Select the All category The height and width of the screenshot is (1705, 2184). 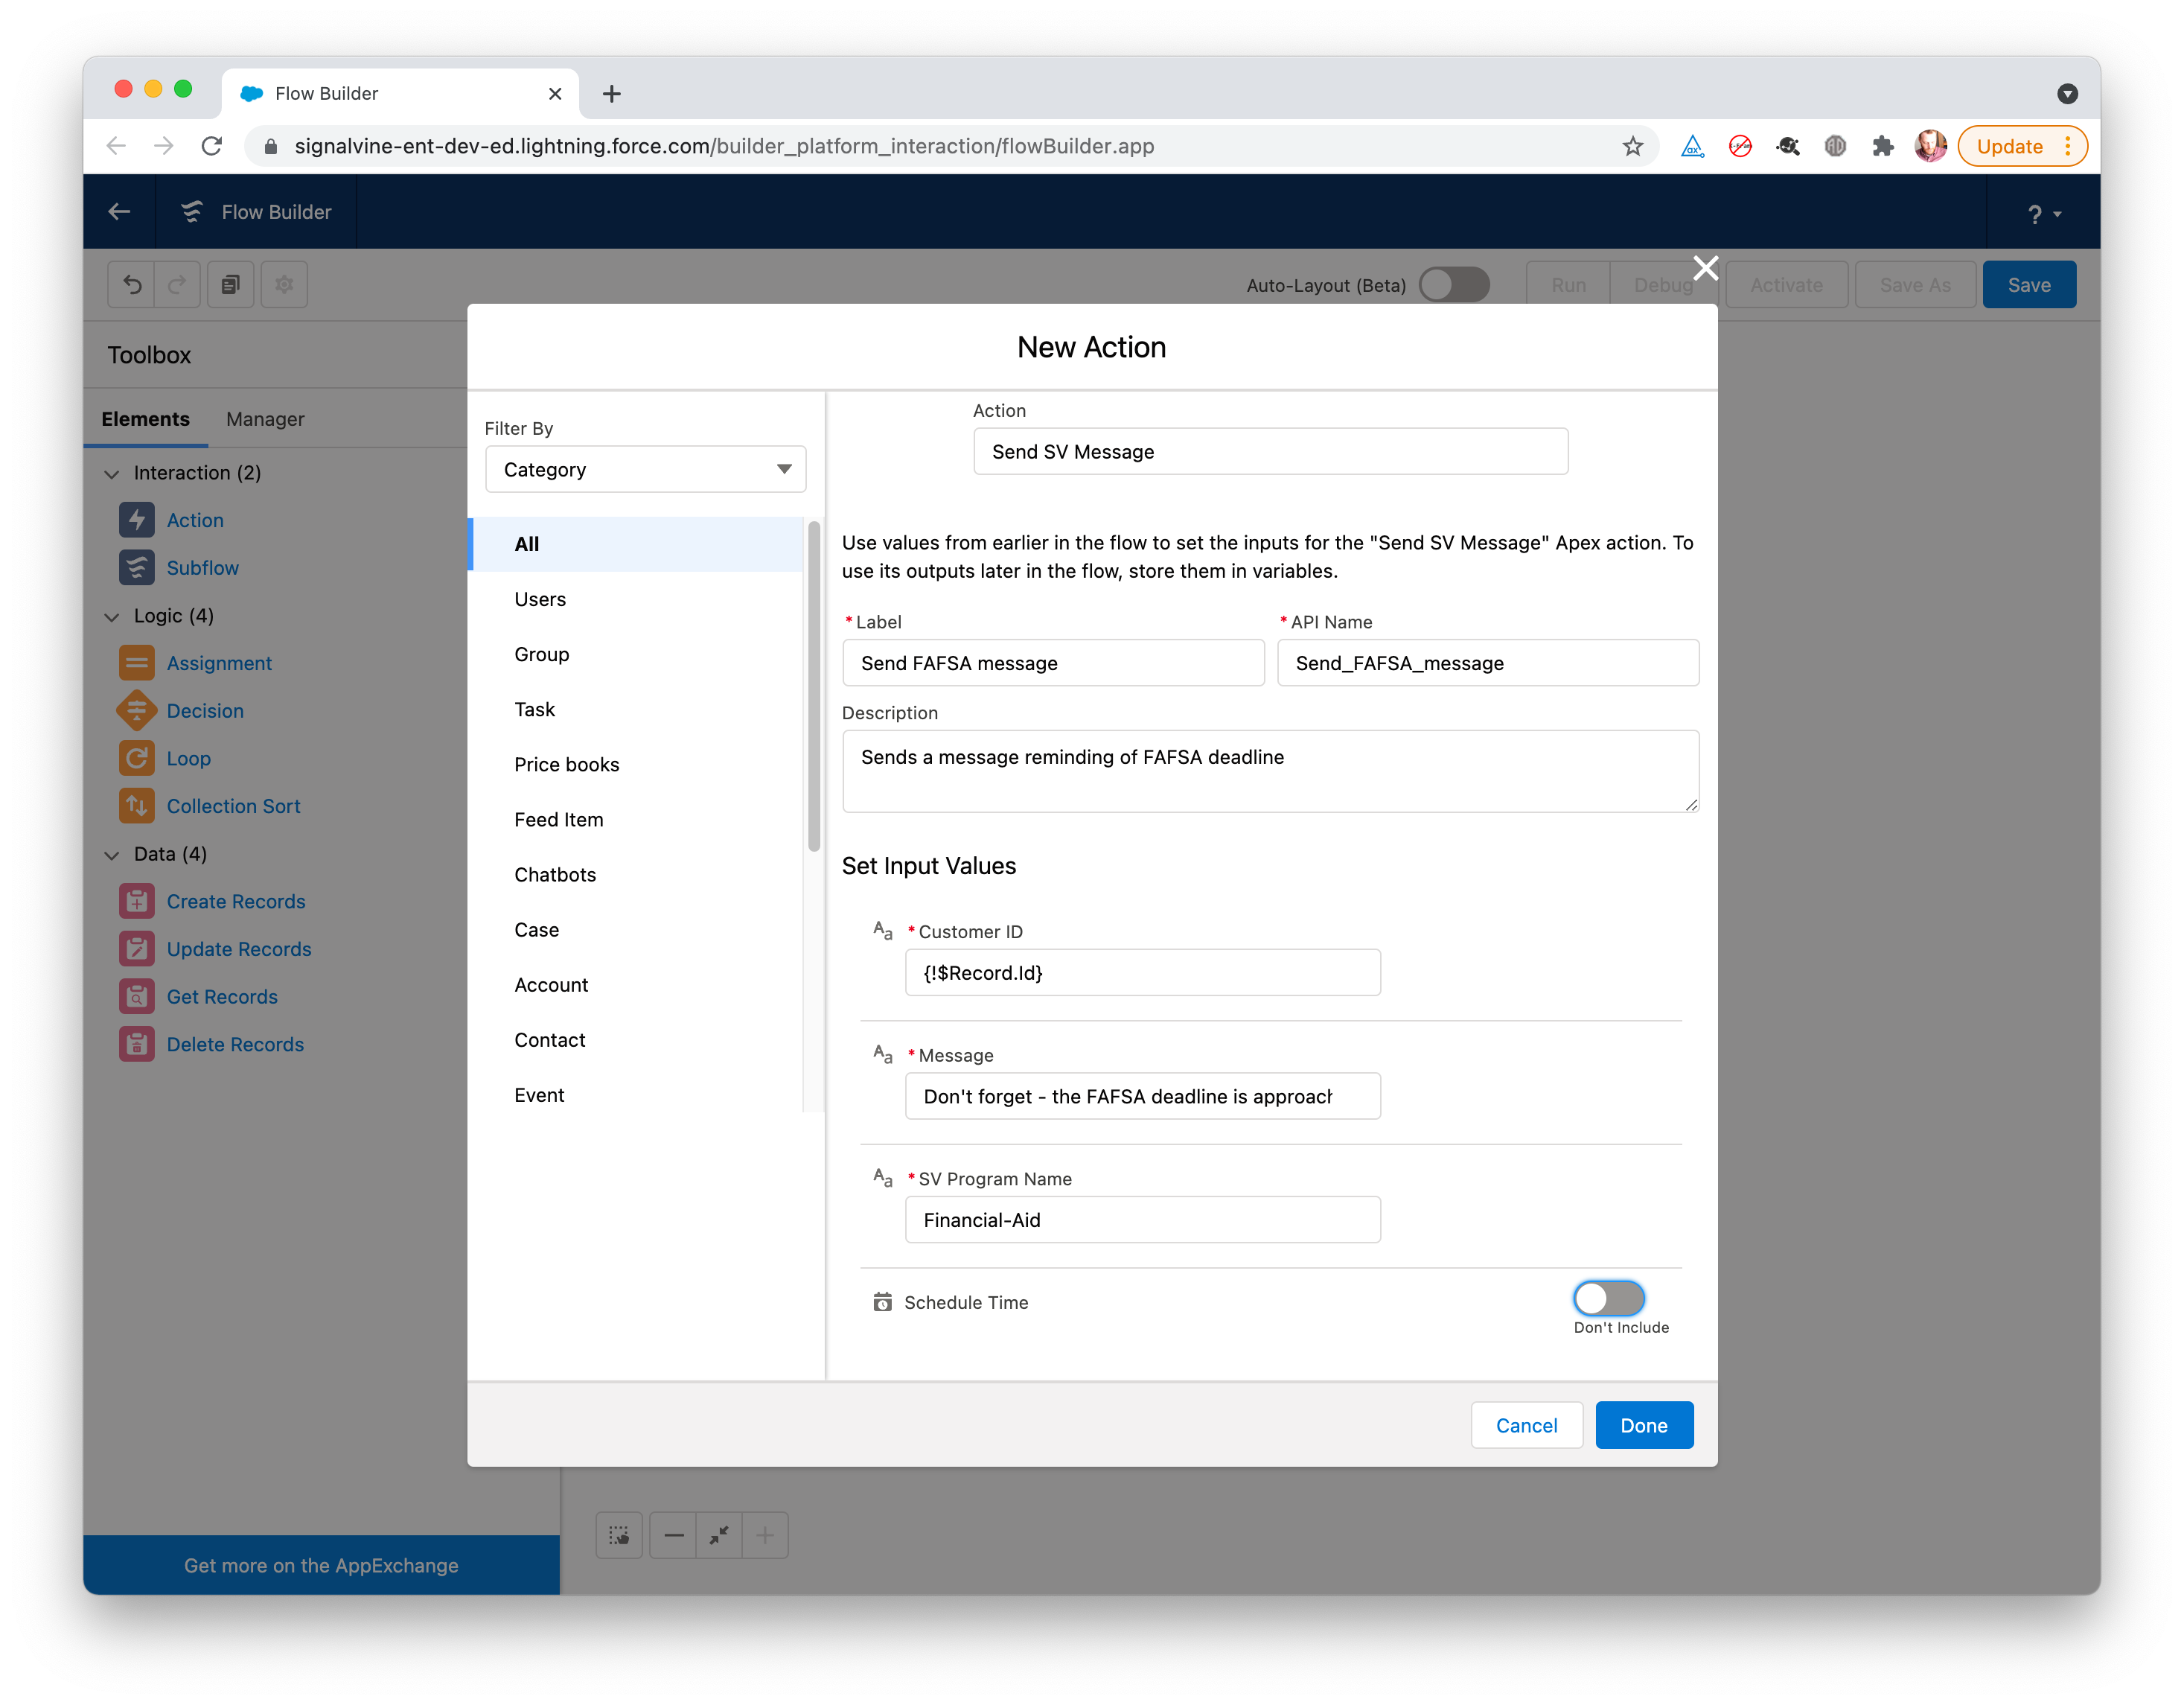(x=636, y=544)
